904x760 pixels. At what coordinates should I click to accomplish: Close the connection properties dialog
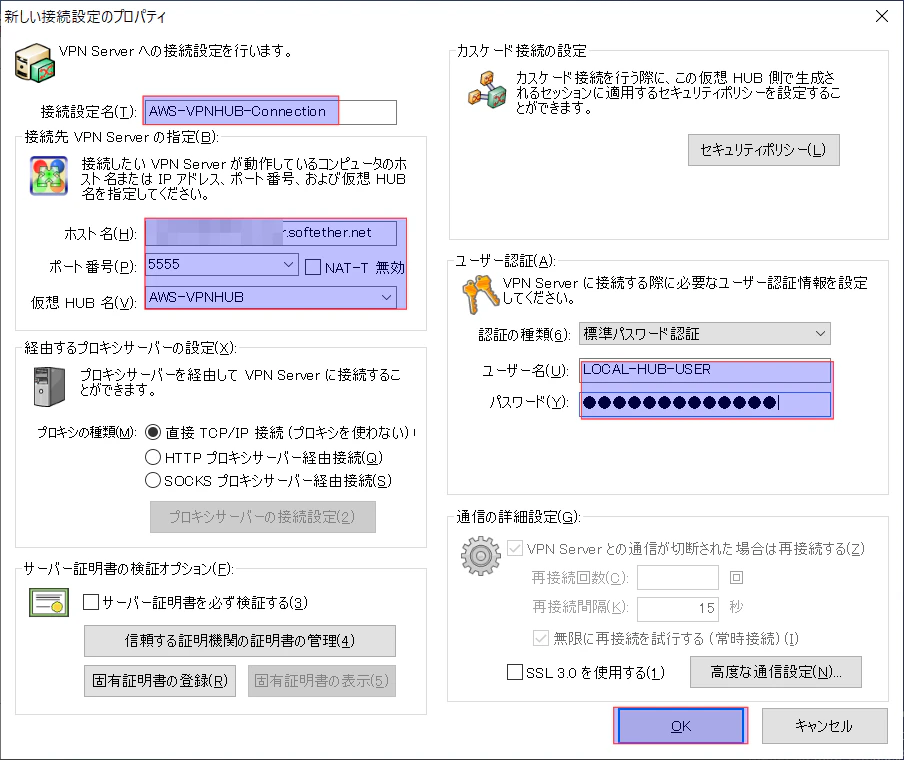[x=882, y=16]
